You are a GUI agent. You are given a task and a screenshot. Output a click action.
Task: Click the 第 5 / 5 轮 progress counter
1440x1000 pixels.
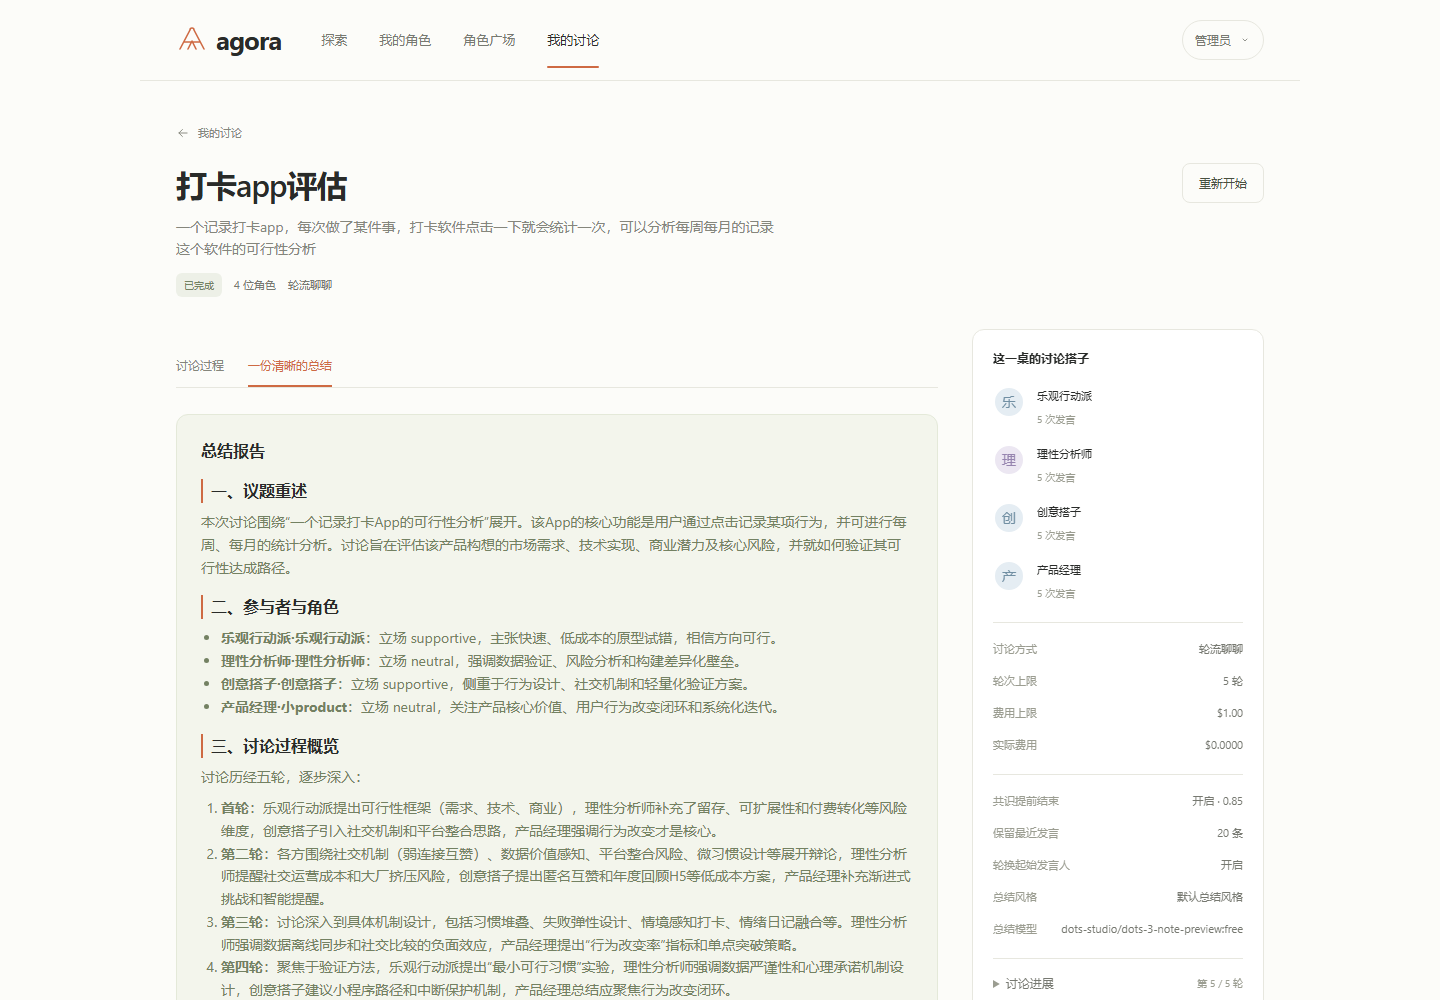pyautogui.click(x=1220, y=984)
